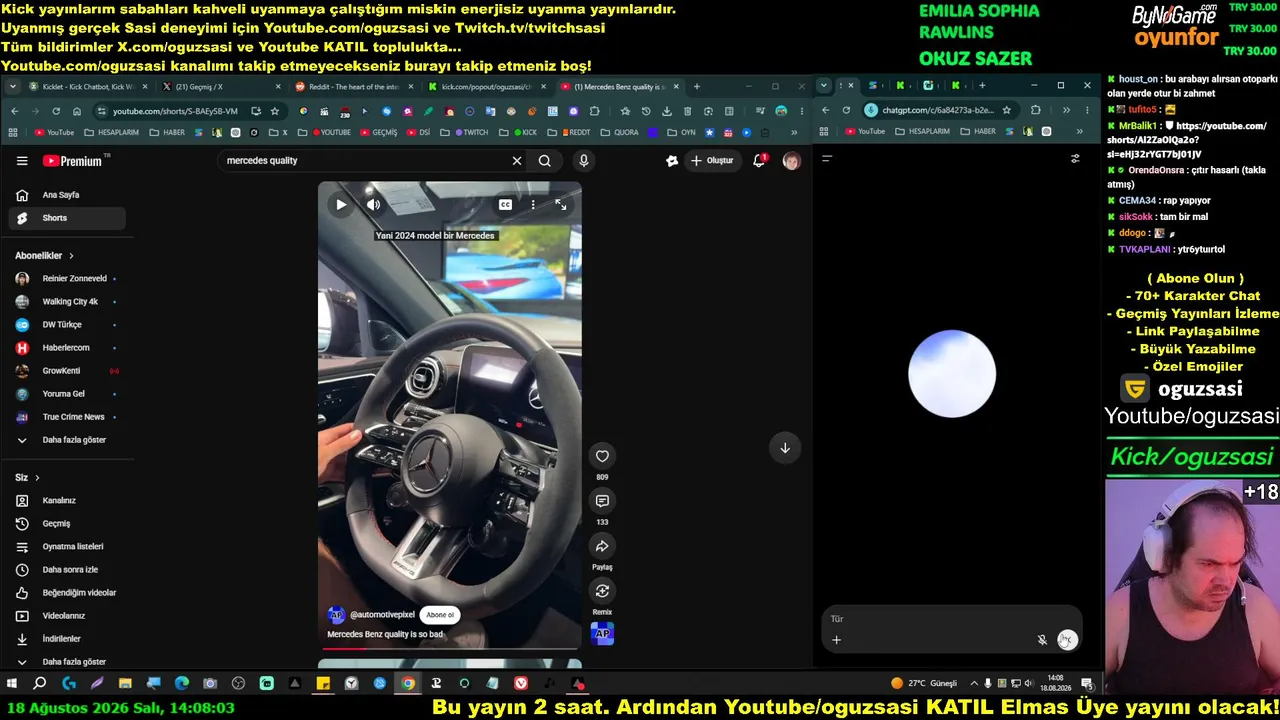Screen dimensions: 1280x720
Task: Open the Windows Start menu
Action: pos(12,684)
